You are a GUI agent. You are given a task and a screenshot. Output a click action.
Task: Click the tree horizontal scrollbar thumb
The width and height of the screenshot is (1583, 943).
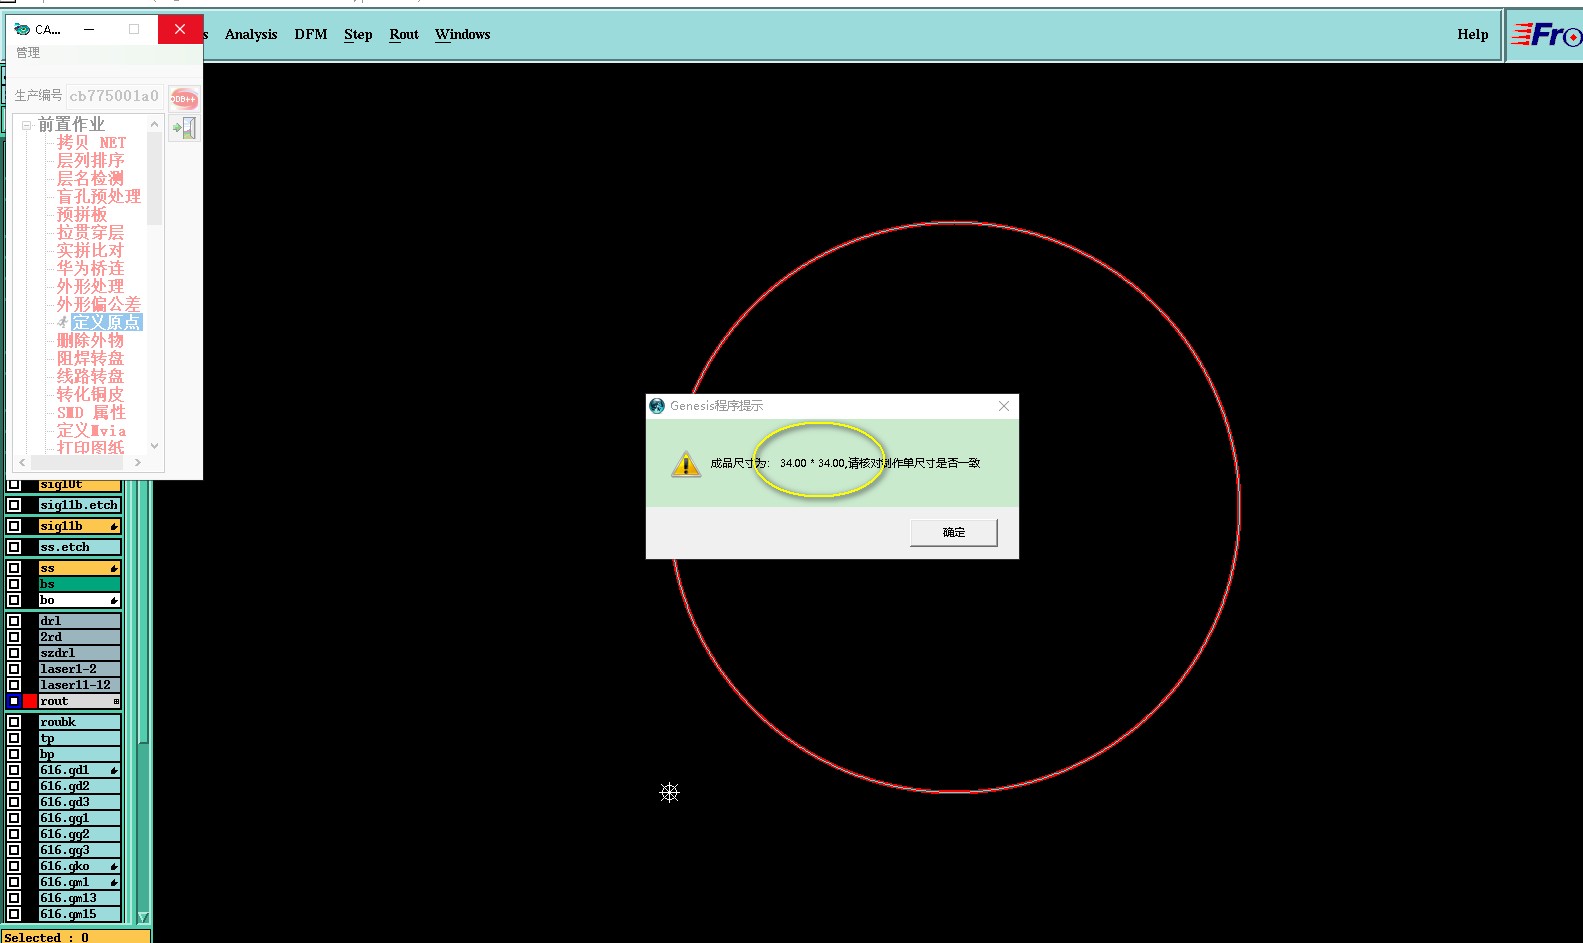[75, 463]
